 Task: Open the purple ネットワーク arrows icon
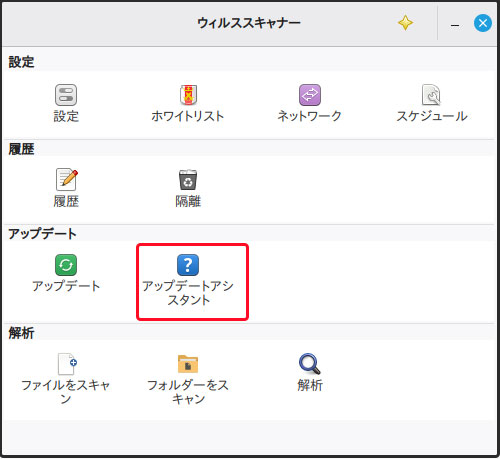pyautogui.click(x=310, y=95)
